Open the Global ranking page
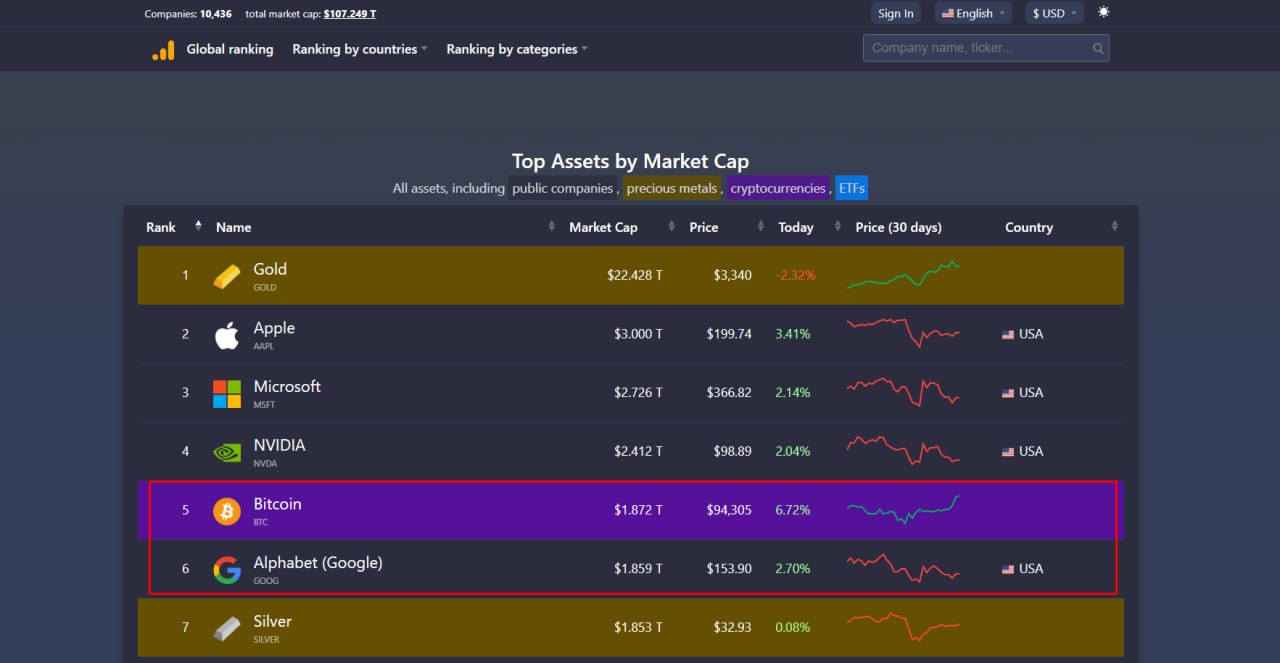The width and height of the screenshot is (1280, 663). [x=229, y=49]
